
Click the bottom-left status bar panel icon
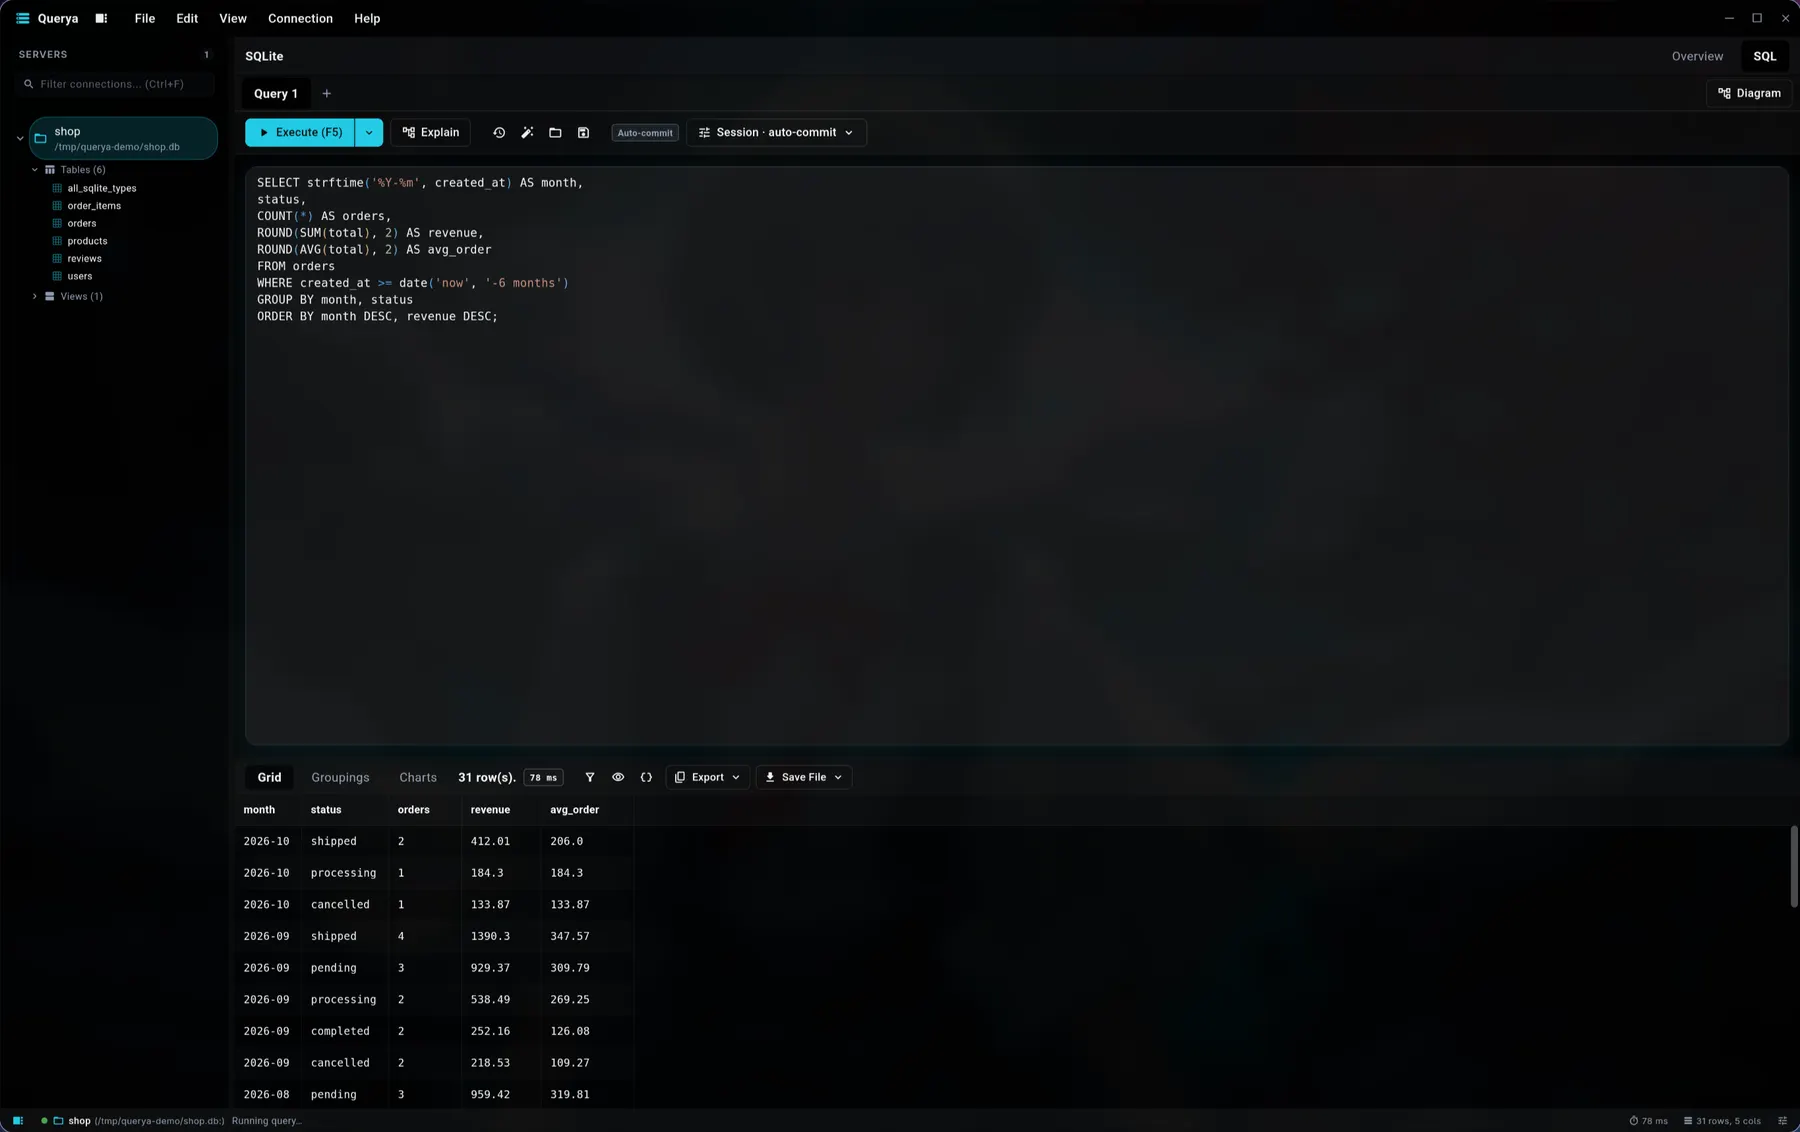tap(18, 1121)
